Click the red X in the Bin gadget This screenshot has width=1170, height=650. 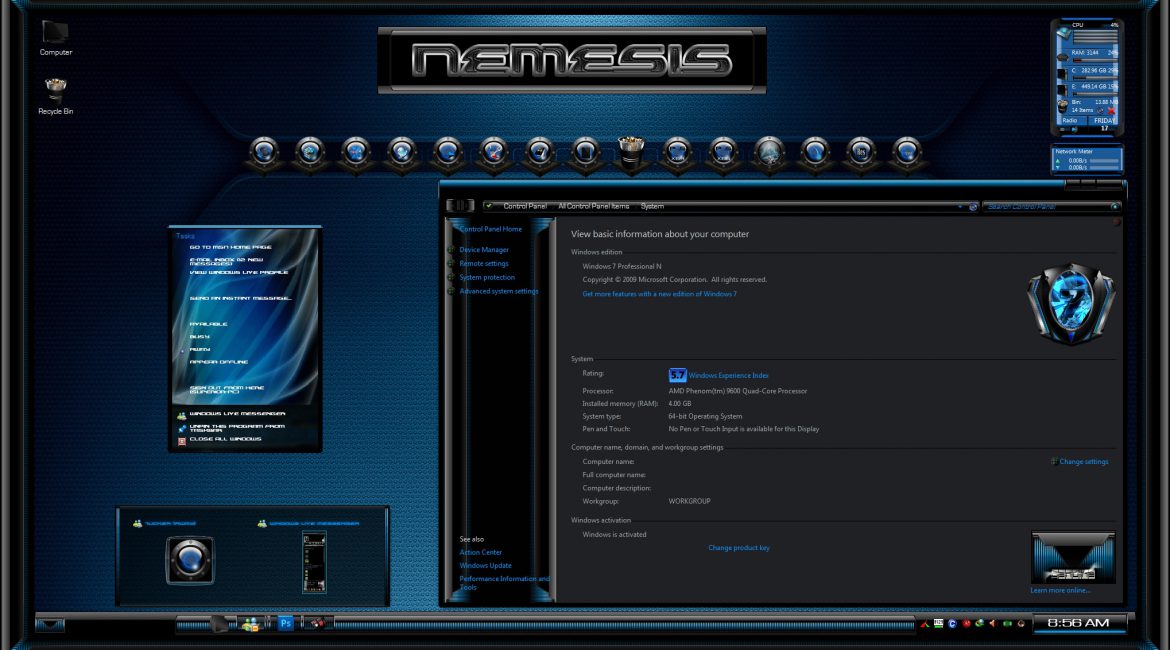[1111, 110]
